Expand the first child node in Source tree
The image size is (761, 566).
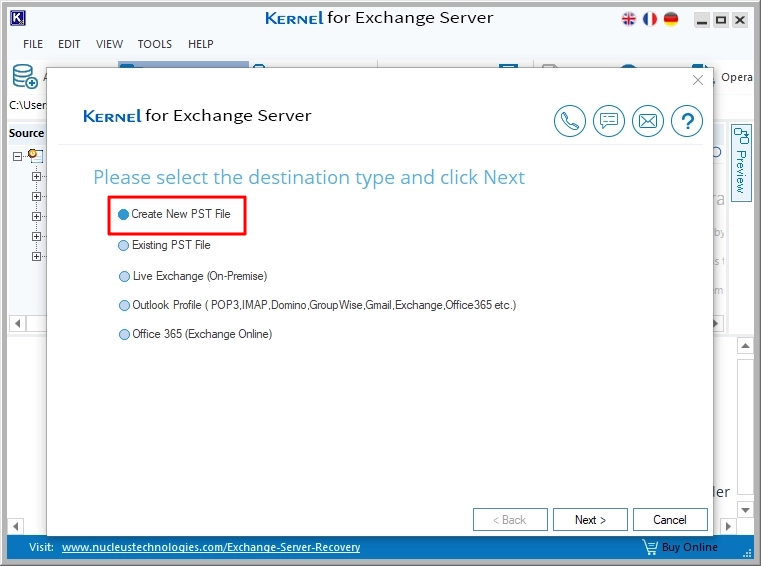pos(36,176)
